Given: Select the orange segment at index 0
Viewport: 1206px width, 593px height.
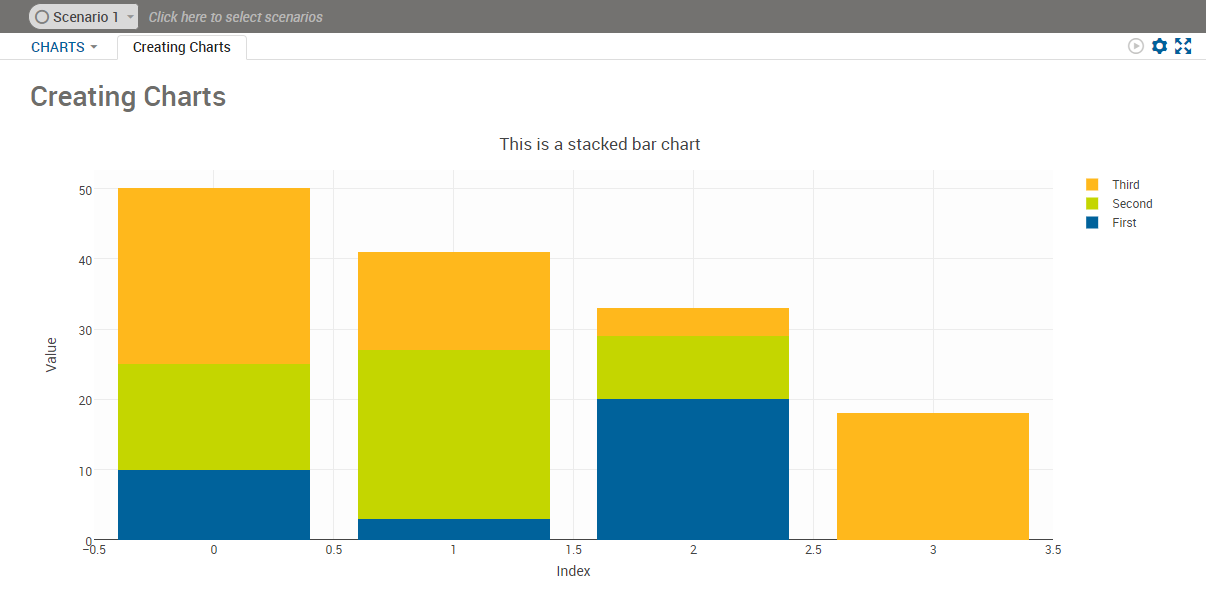Looking at the screenshot, I should click(214, 276).
